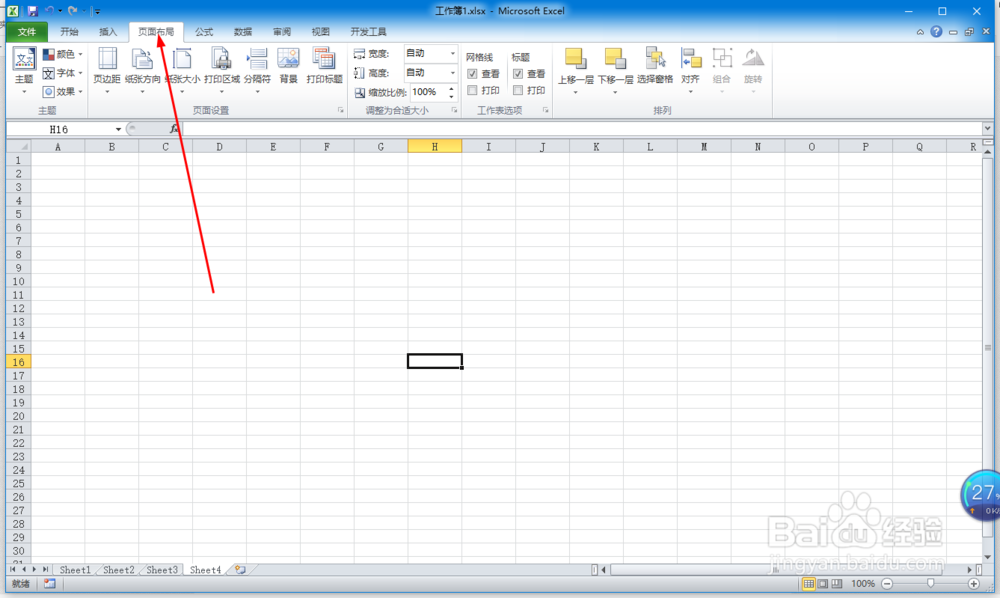Click the zoom in plus button
This screenshot has height=598, width=1000.
(x=974, y=584)
